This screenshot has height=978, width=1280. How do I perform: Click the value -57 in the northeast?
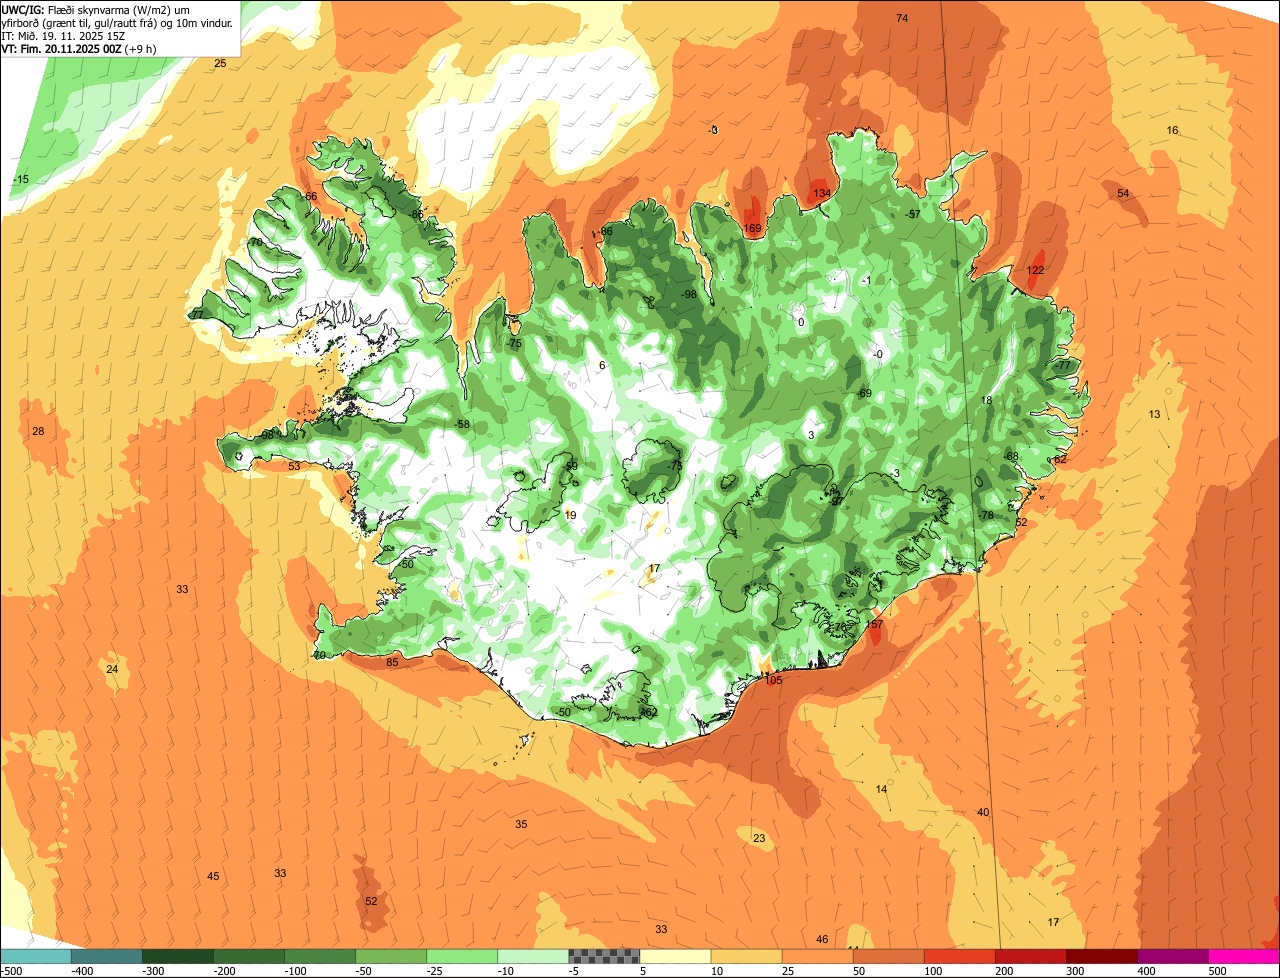click(x=912, y=214)
